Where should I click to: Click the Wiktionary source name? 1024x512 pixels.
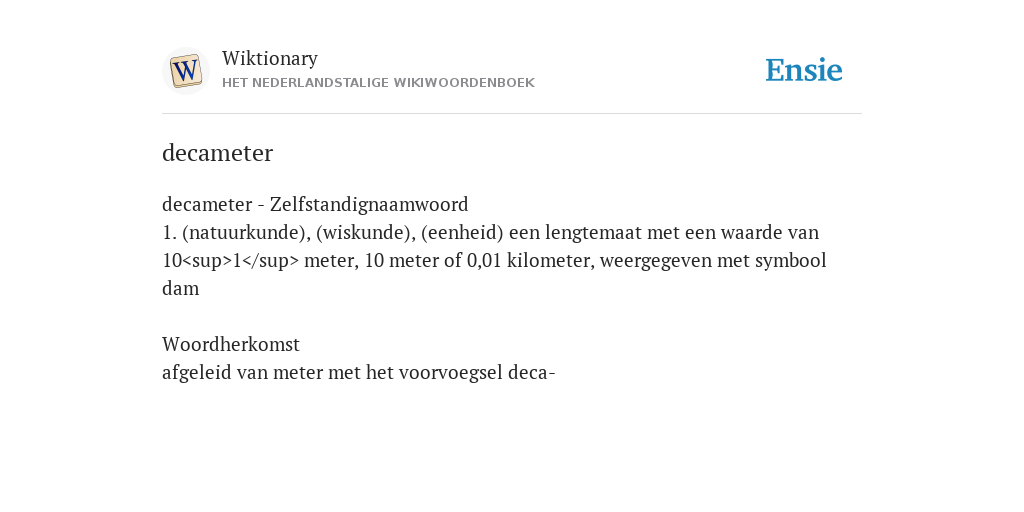[x=270, y=58]
